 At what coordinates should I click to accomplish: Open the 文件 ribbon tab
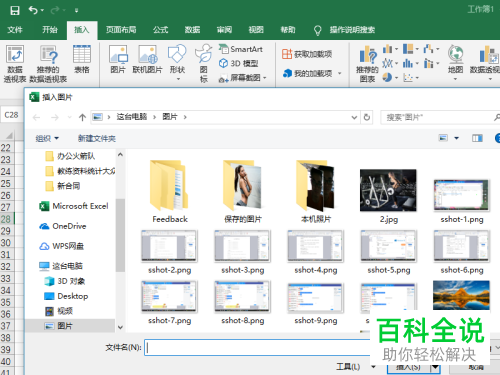point(15,30)
